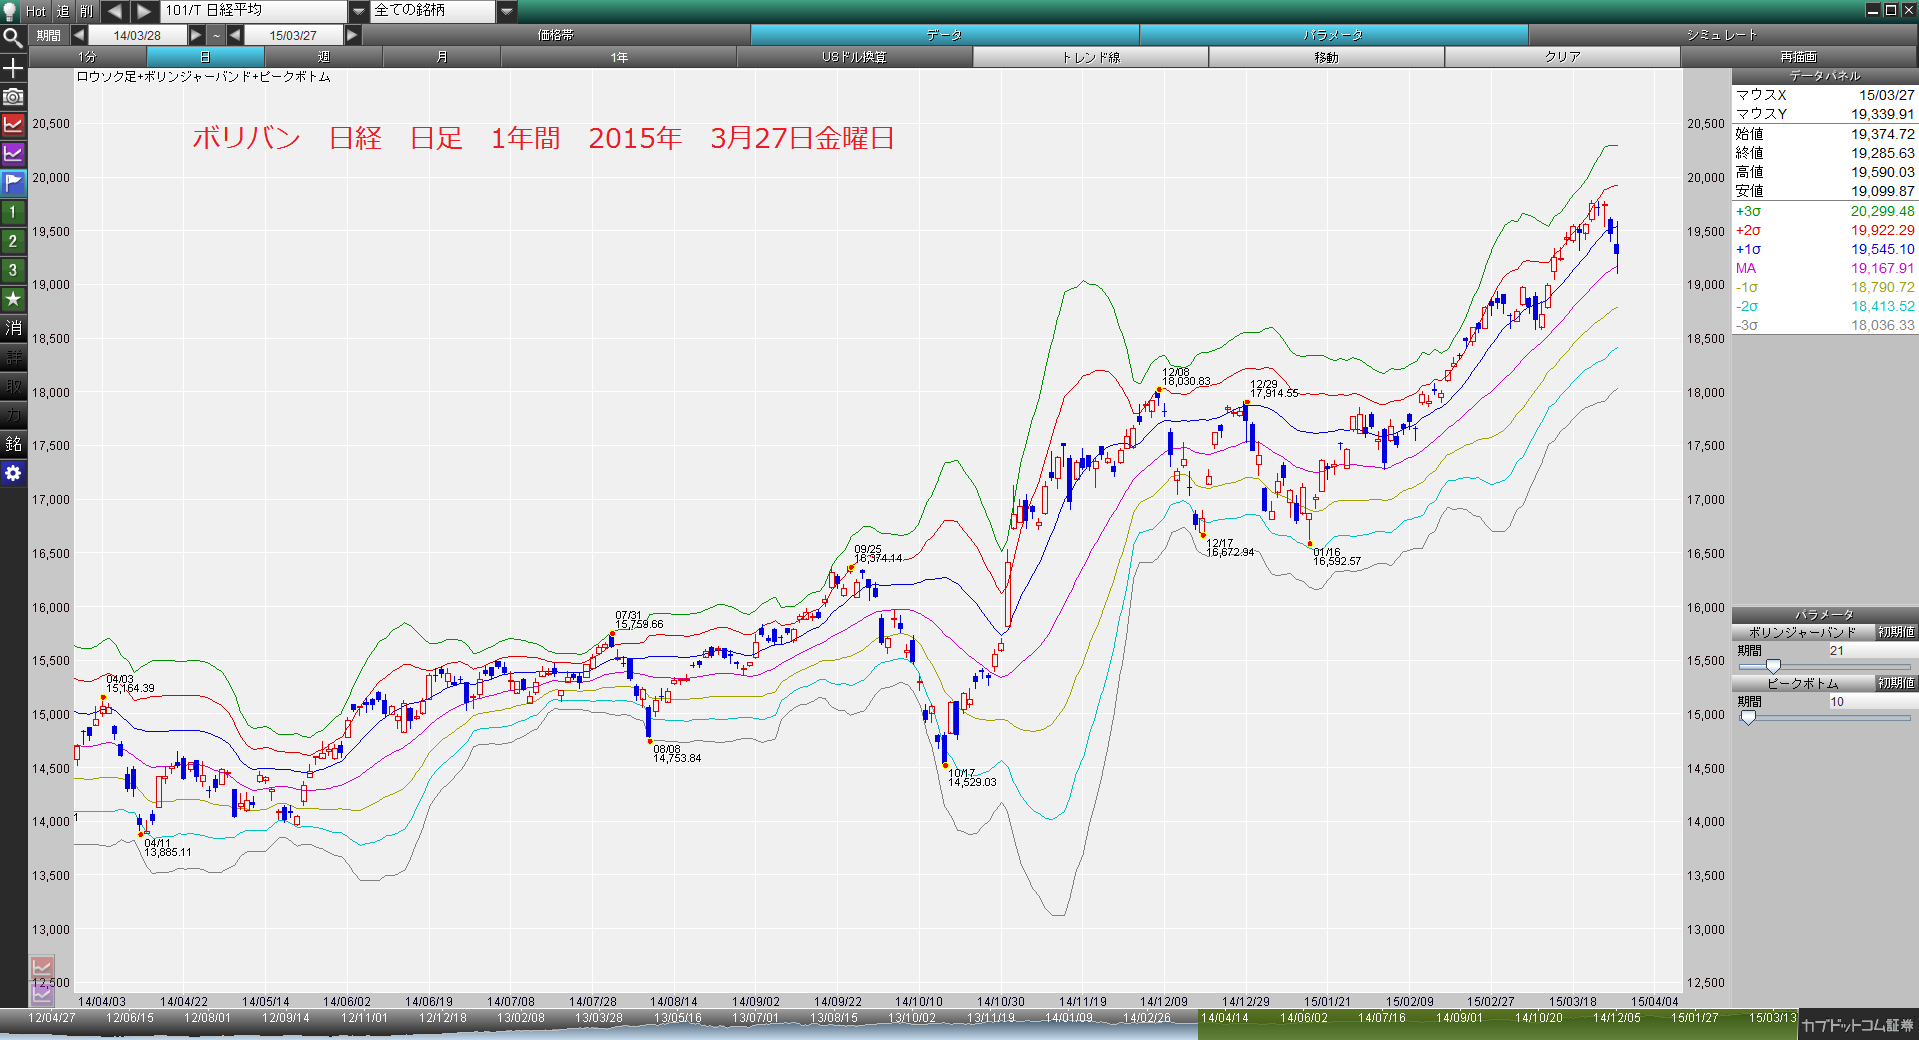Click the start date field 14/03/28
Viewport: 1919px width, 1040px height.
click(137, 35)
